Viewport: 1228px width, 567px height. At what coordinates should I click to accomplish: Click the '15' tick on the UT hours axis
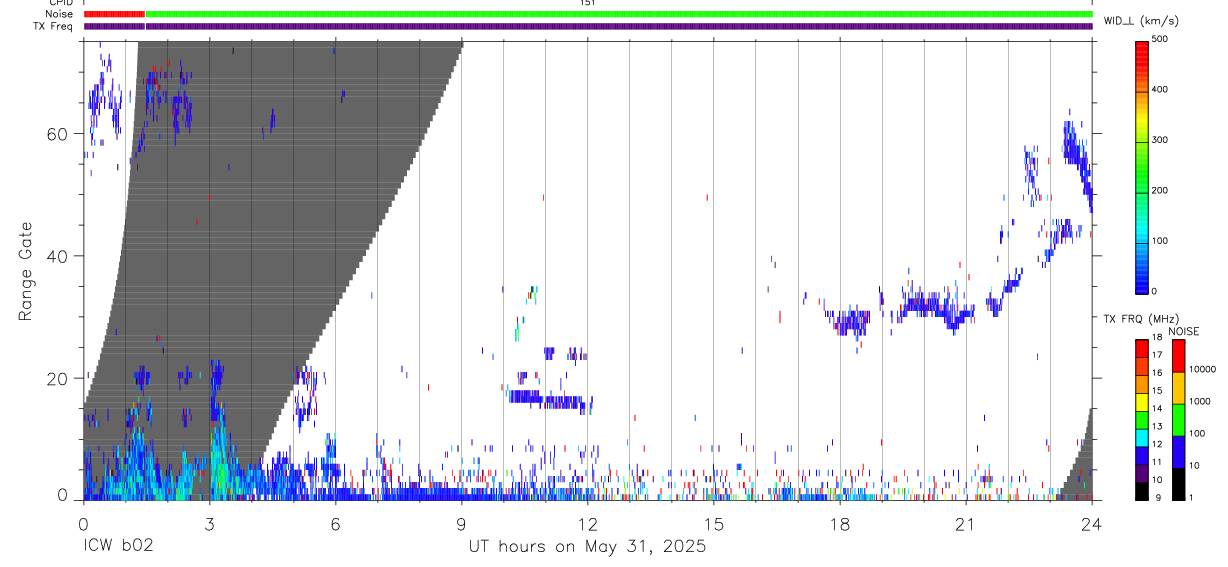714,524
